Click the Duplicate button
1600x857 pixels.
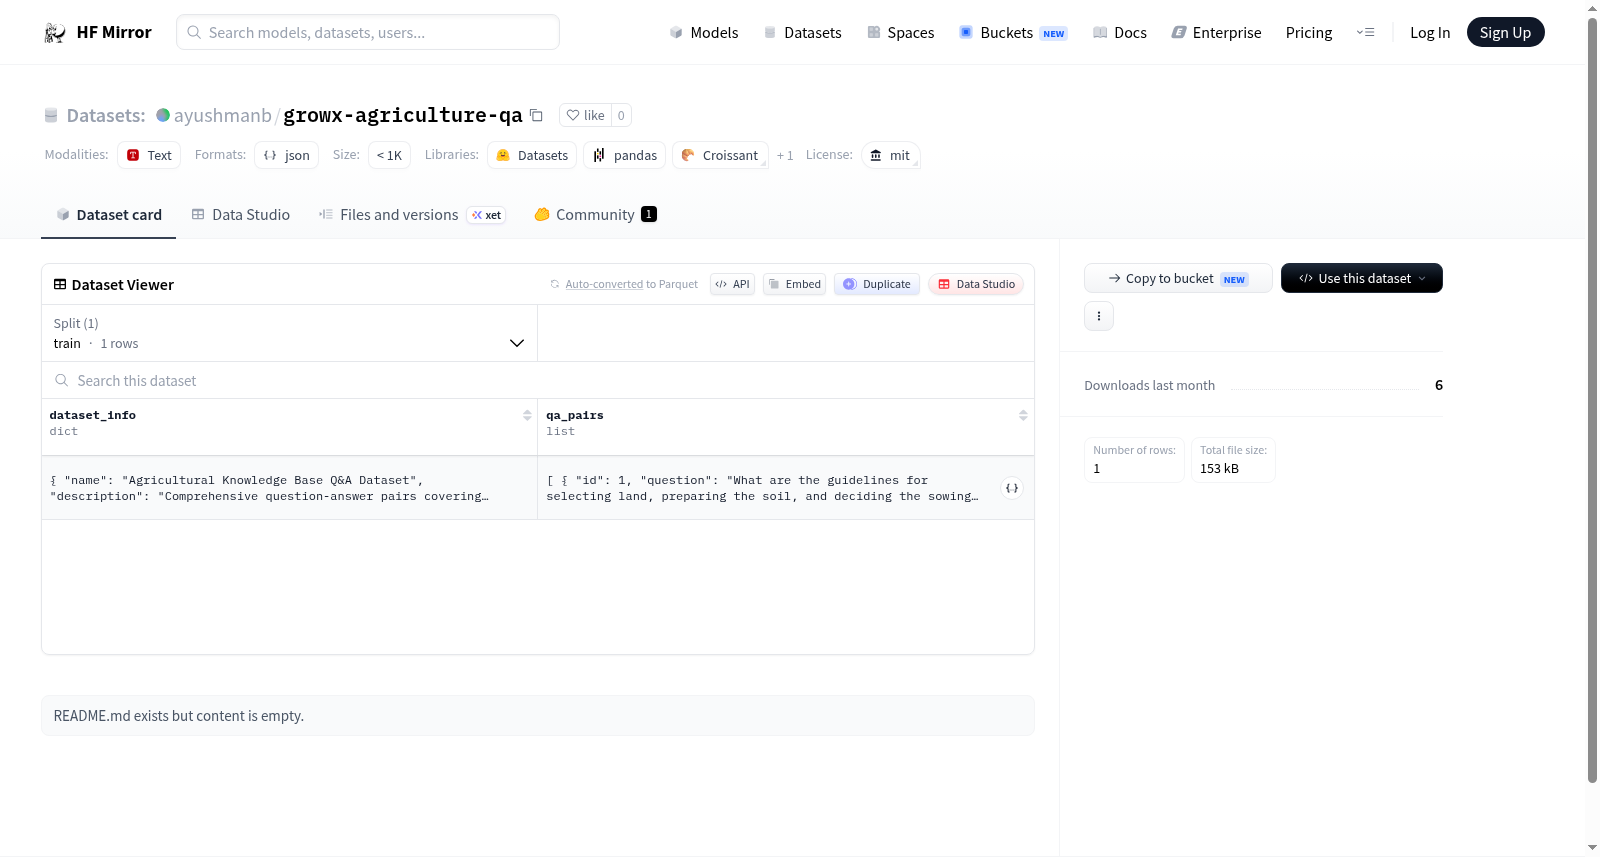(x=877, y=284)
